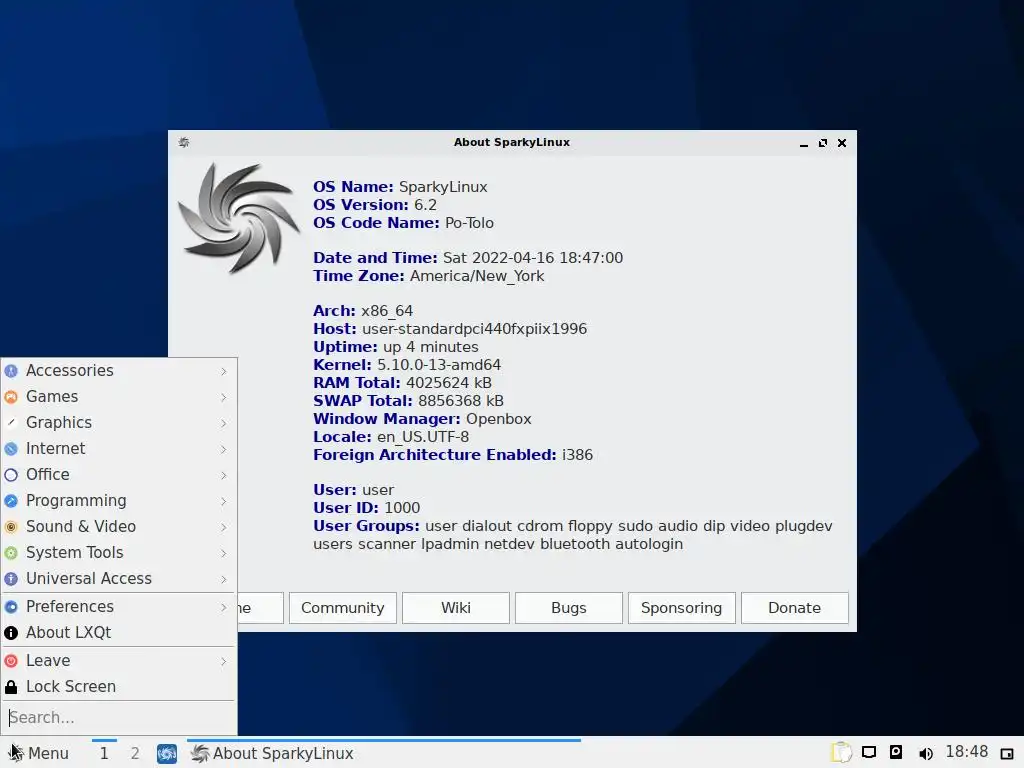Switch to desktop 2 in pager

(135, 753)
